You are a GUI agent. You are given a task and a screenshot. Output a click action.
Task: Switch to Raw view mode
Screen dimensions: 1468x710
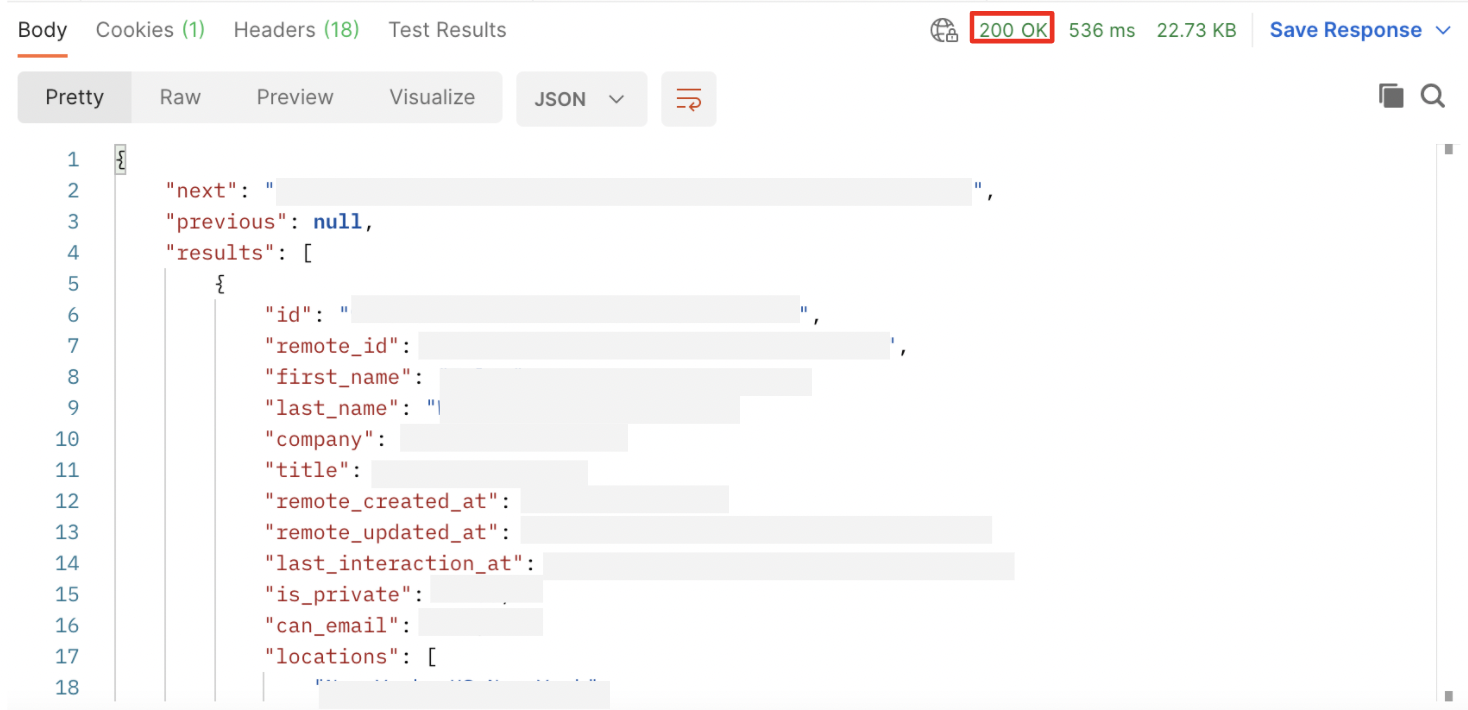pyautogui.click(x=180, y=97)
